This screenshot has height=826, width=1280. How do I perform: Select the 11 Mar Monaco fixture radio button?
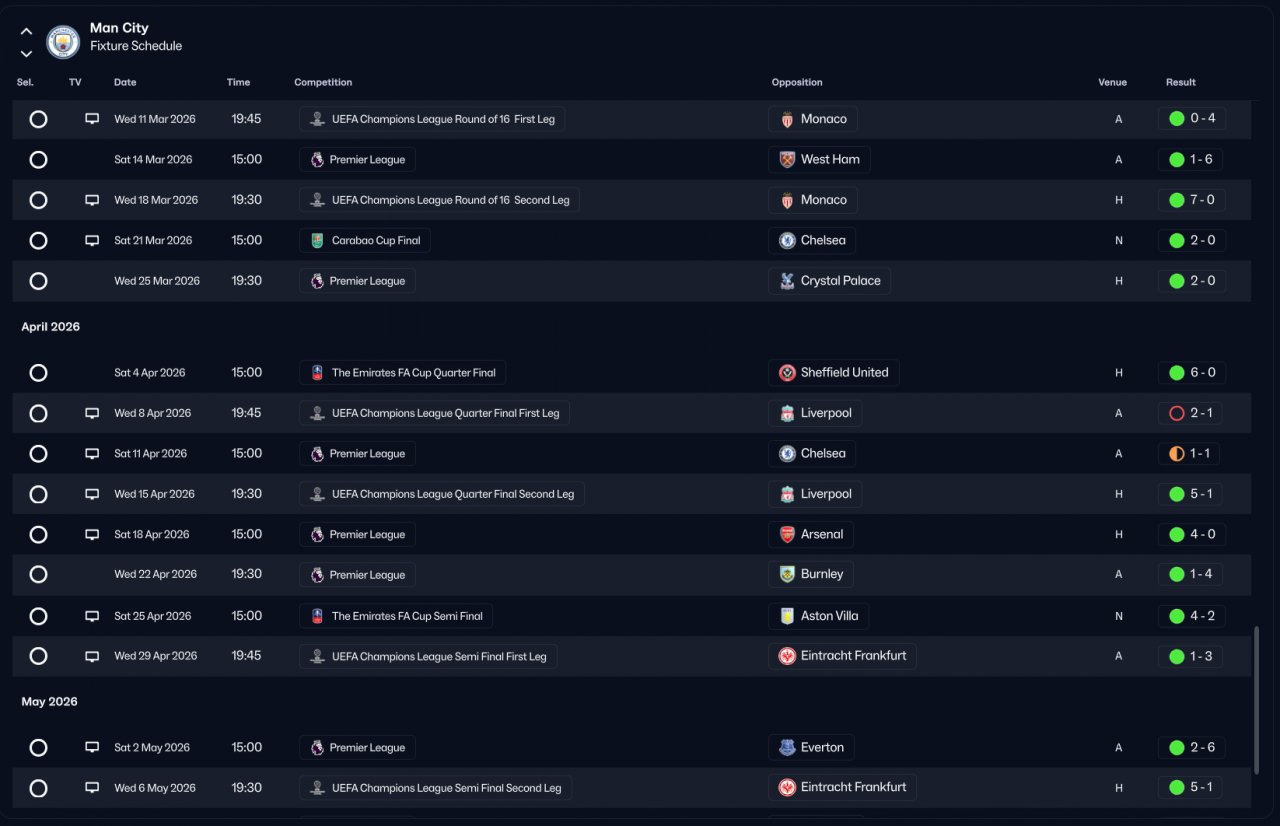coord(38,119)
